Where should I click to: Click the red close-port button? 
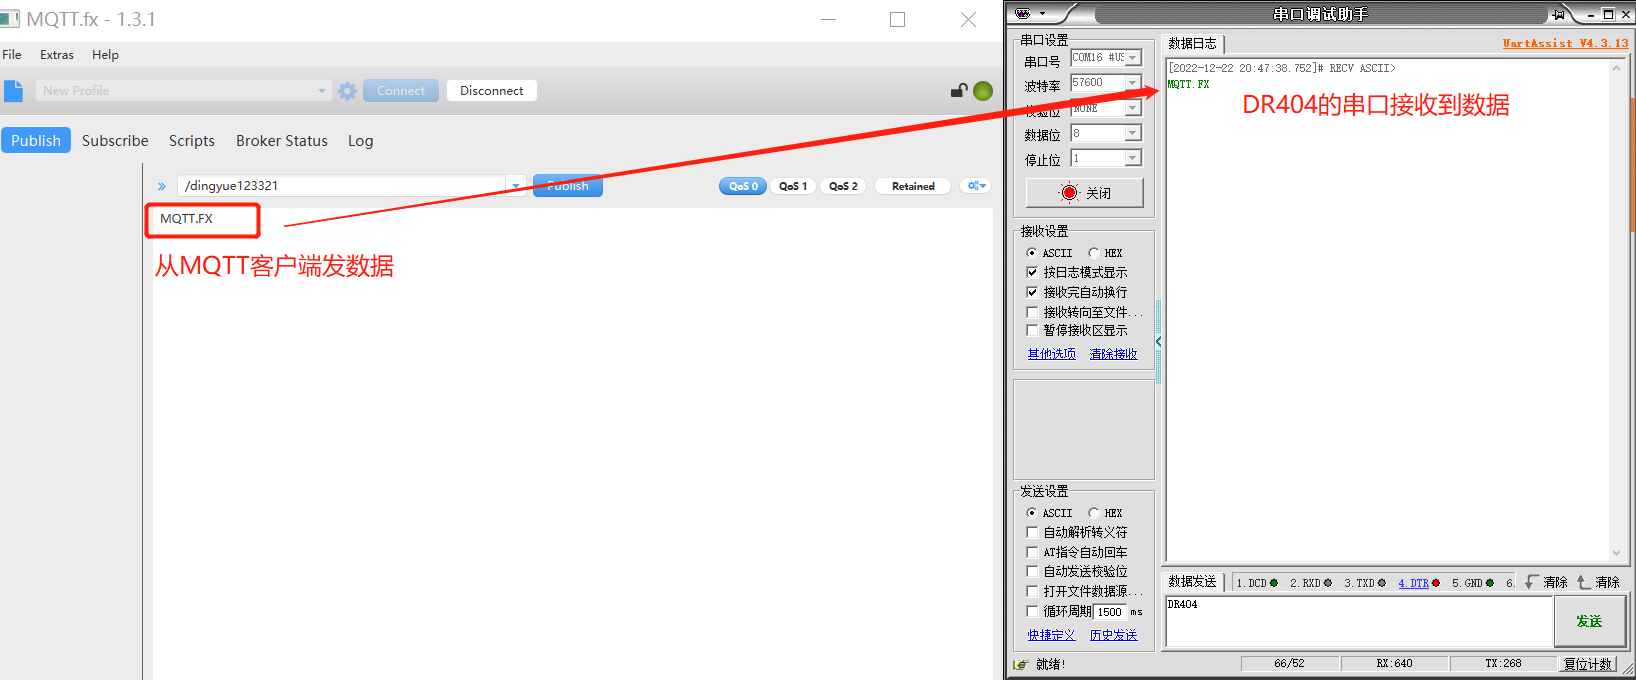(1084, 193)
